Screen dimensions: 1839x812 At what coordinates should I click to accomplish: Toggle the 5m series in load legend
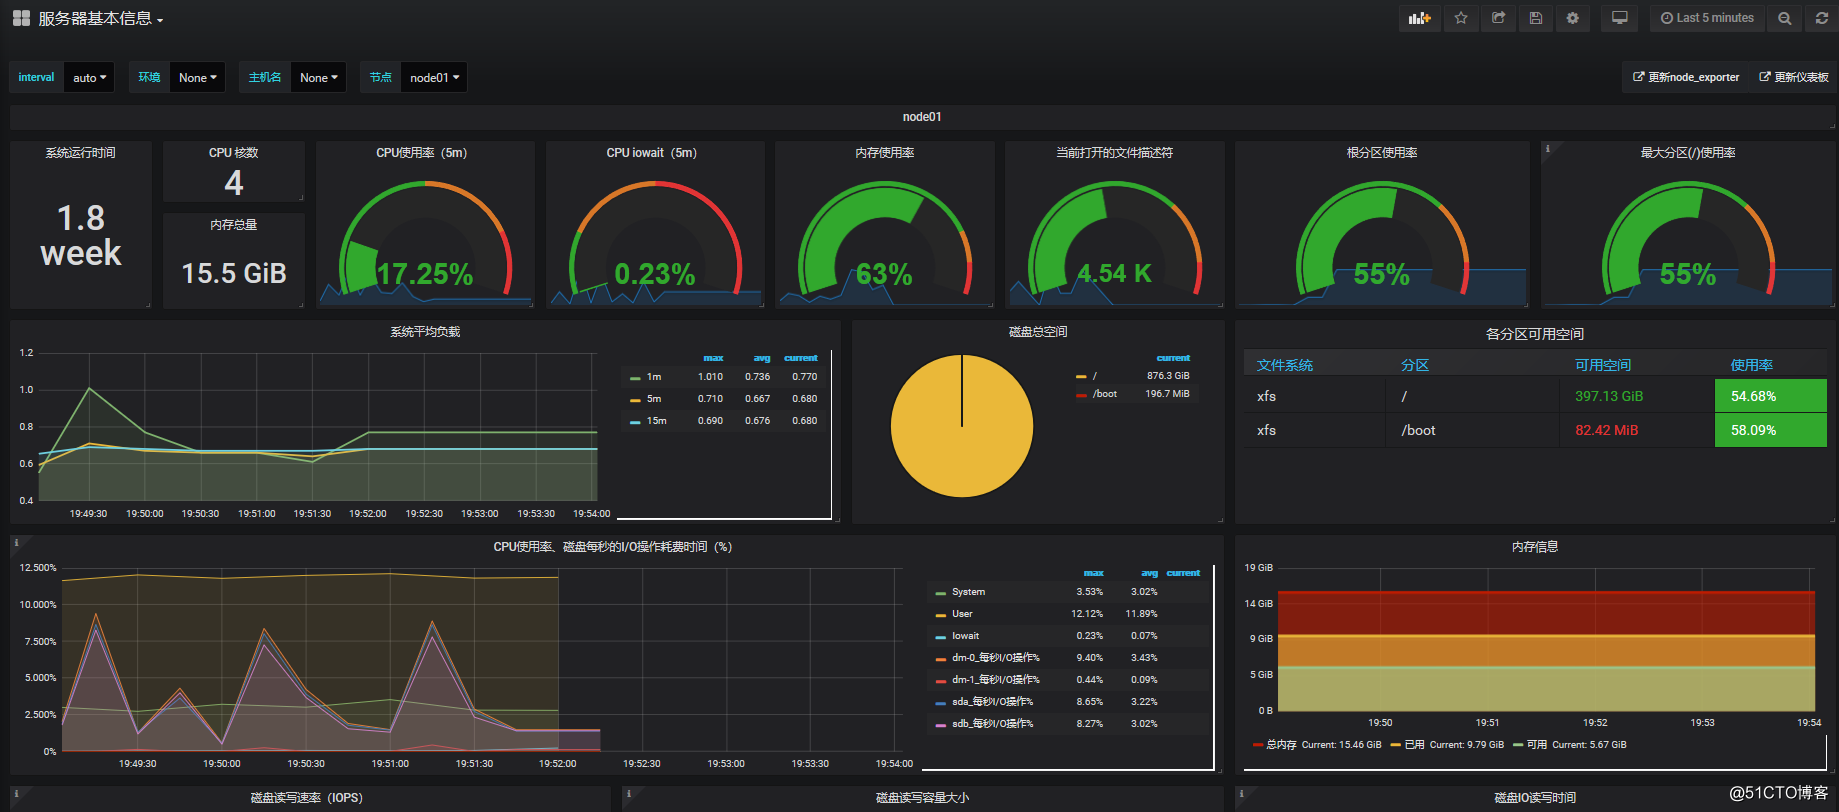[653, 399]
